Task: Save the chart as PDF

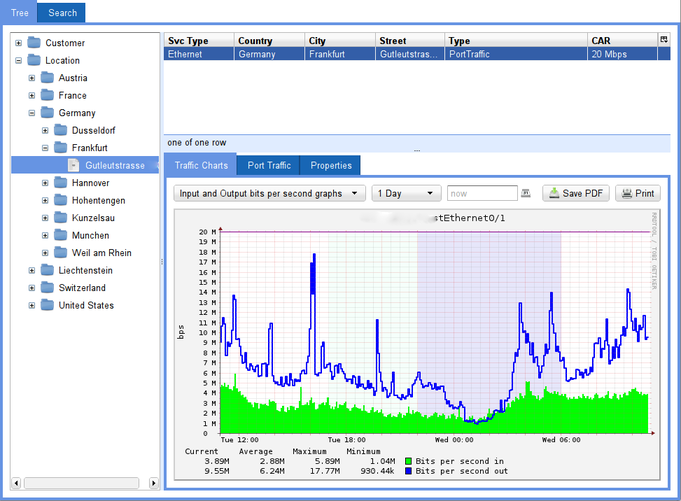Action: pyautogui.click(x=575, y=193)
